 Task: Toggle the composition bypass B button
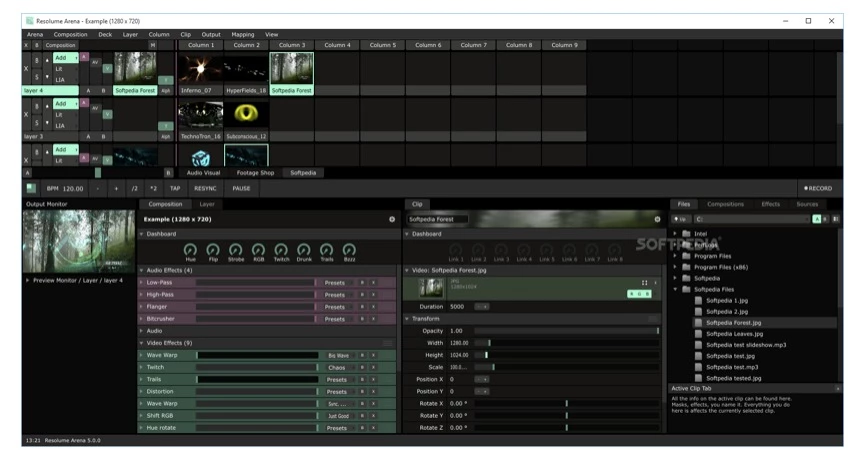(37, 45)
